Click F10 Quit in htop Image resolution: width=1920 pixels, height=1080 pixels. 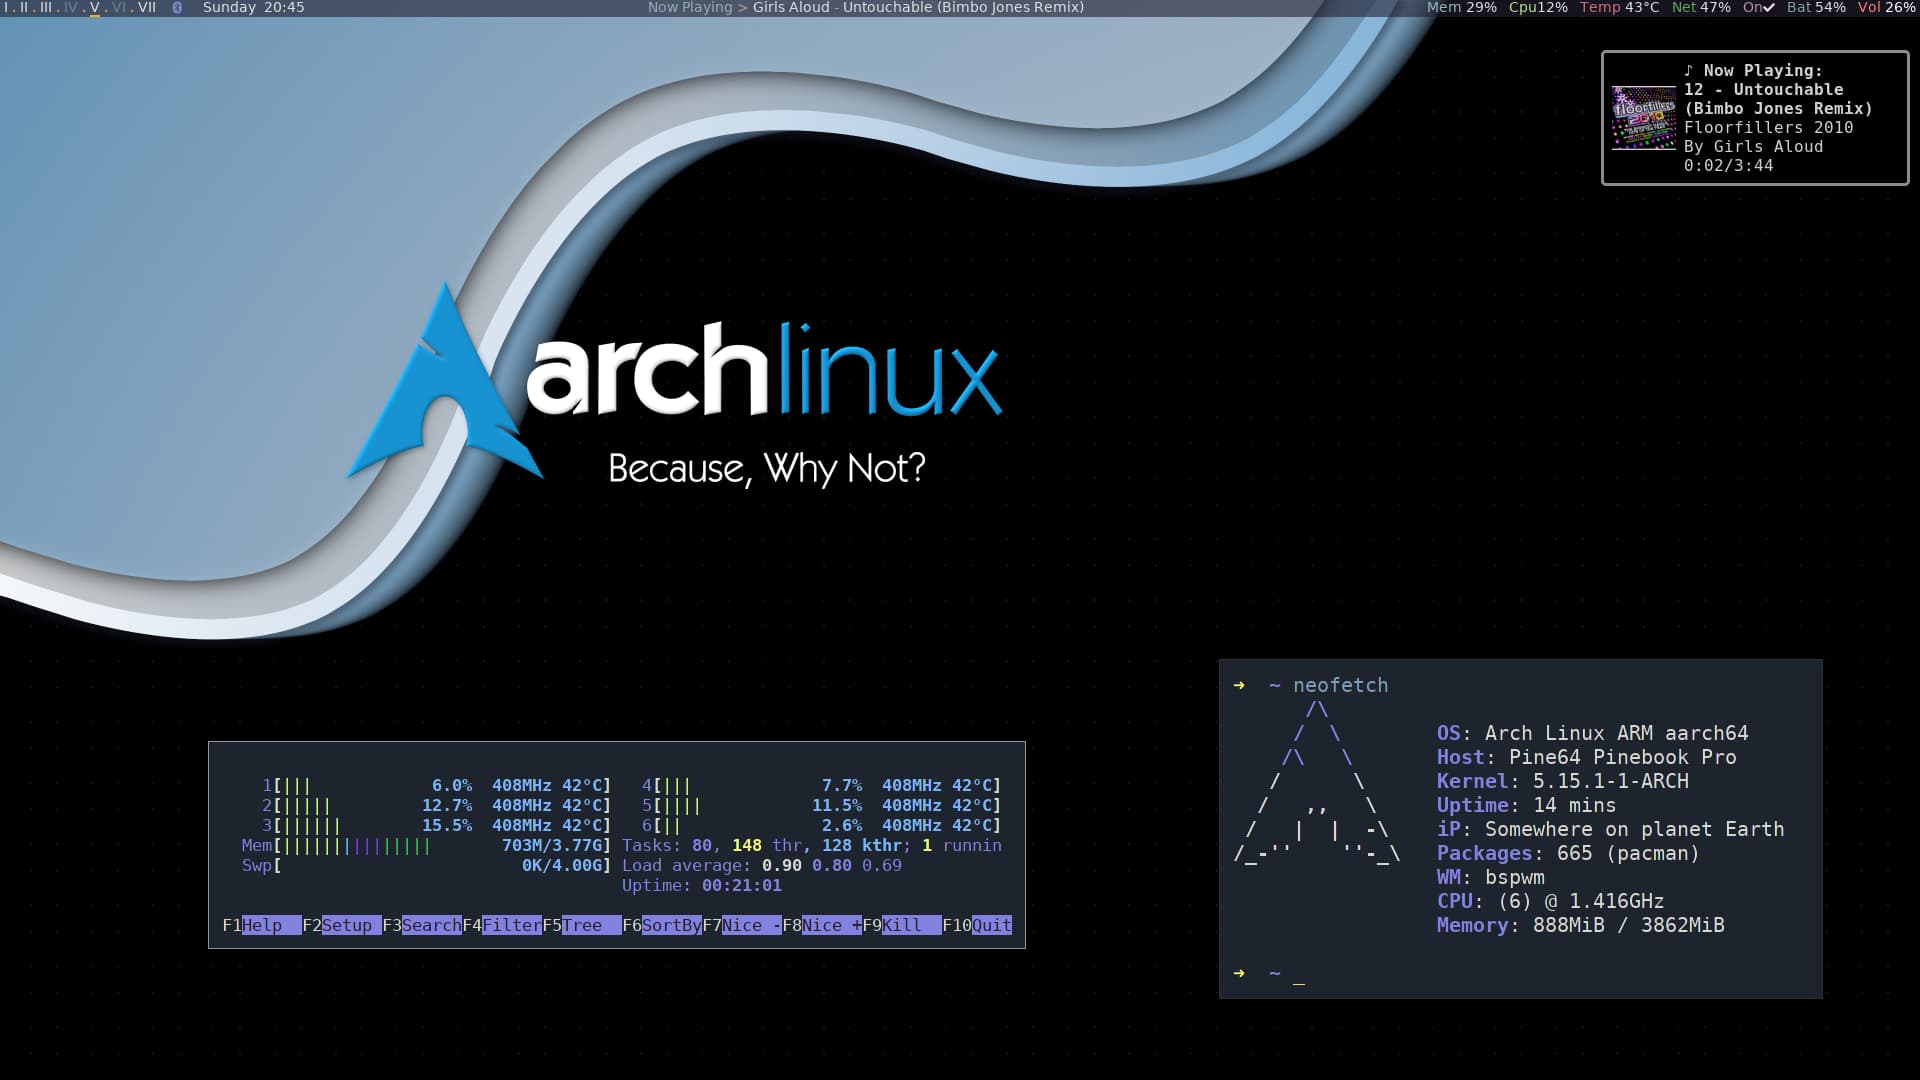click(x=976, y=925)
